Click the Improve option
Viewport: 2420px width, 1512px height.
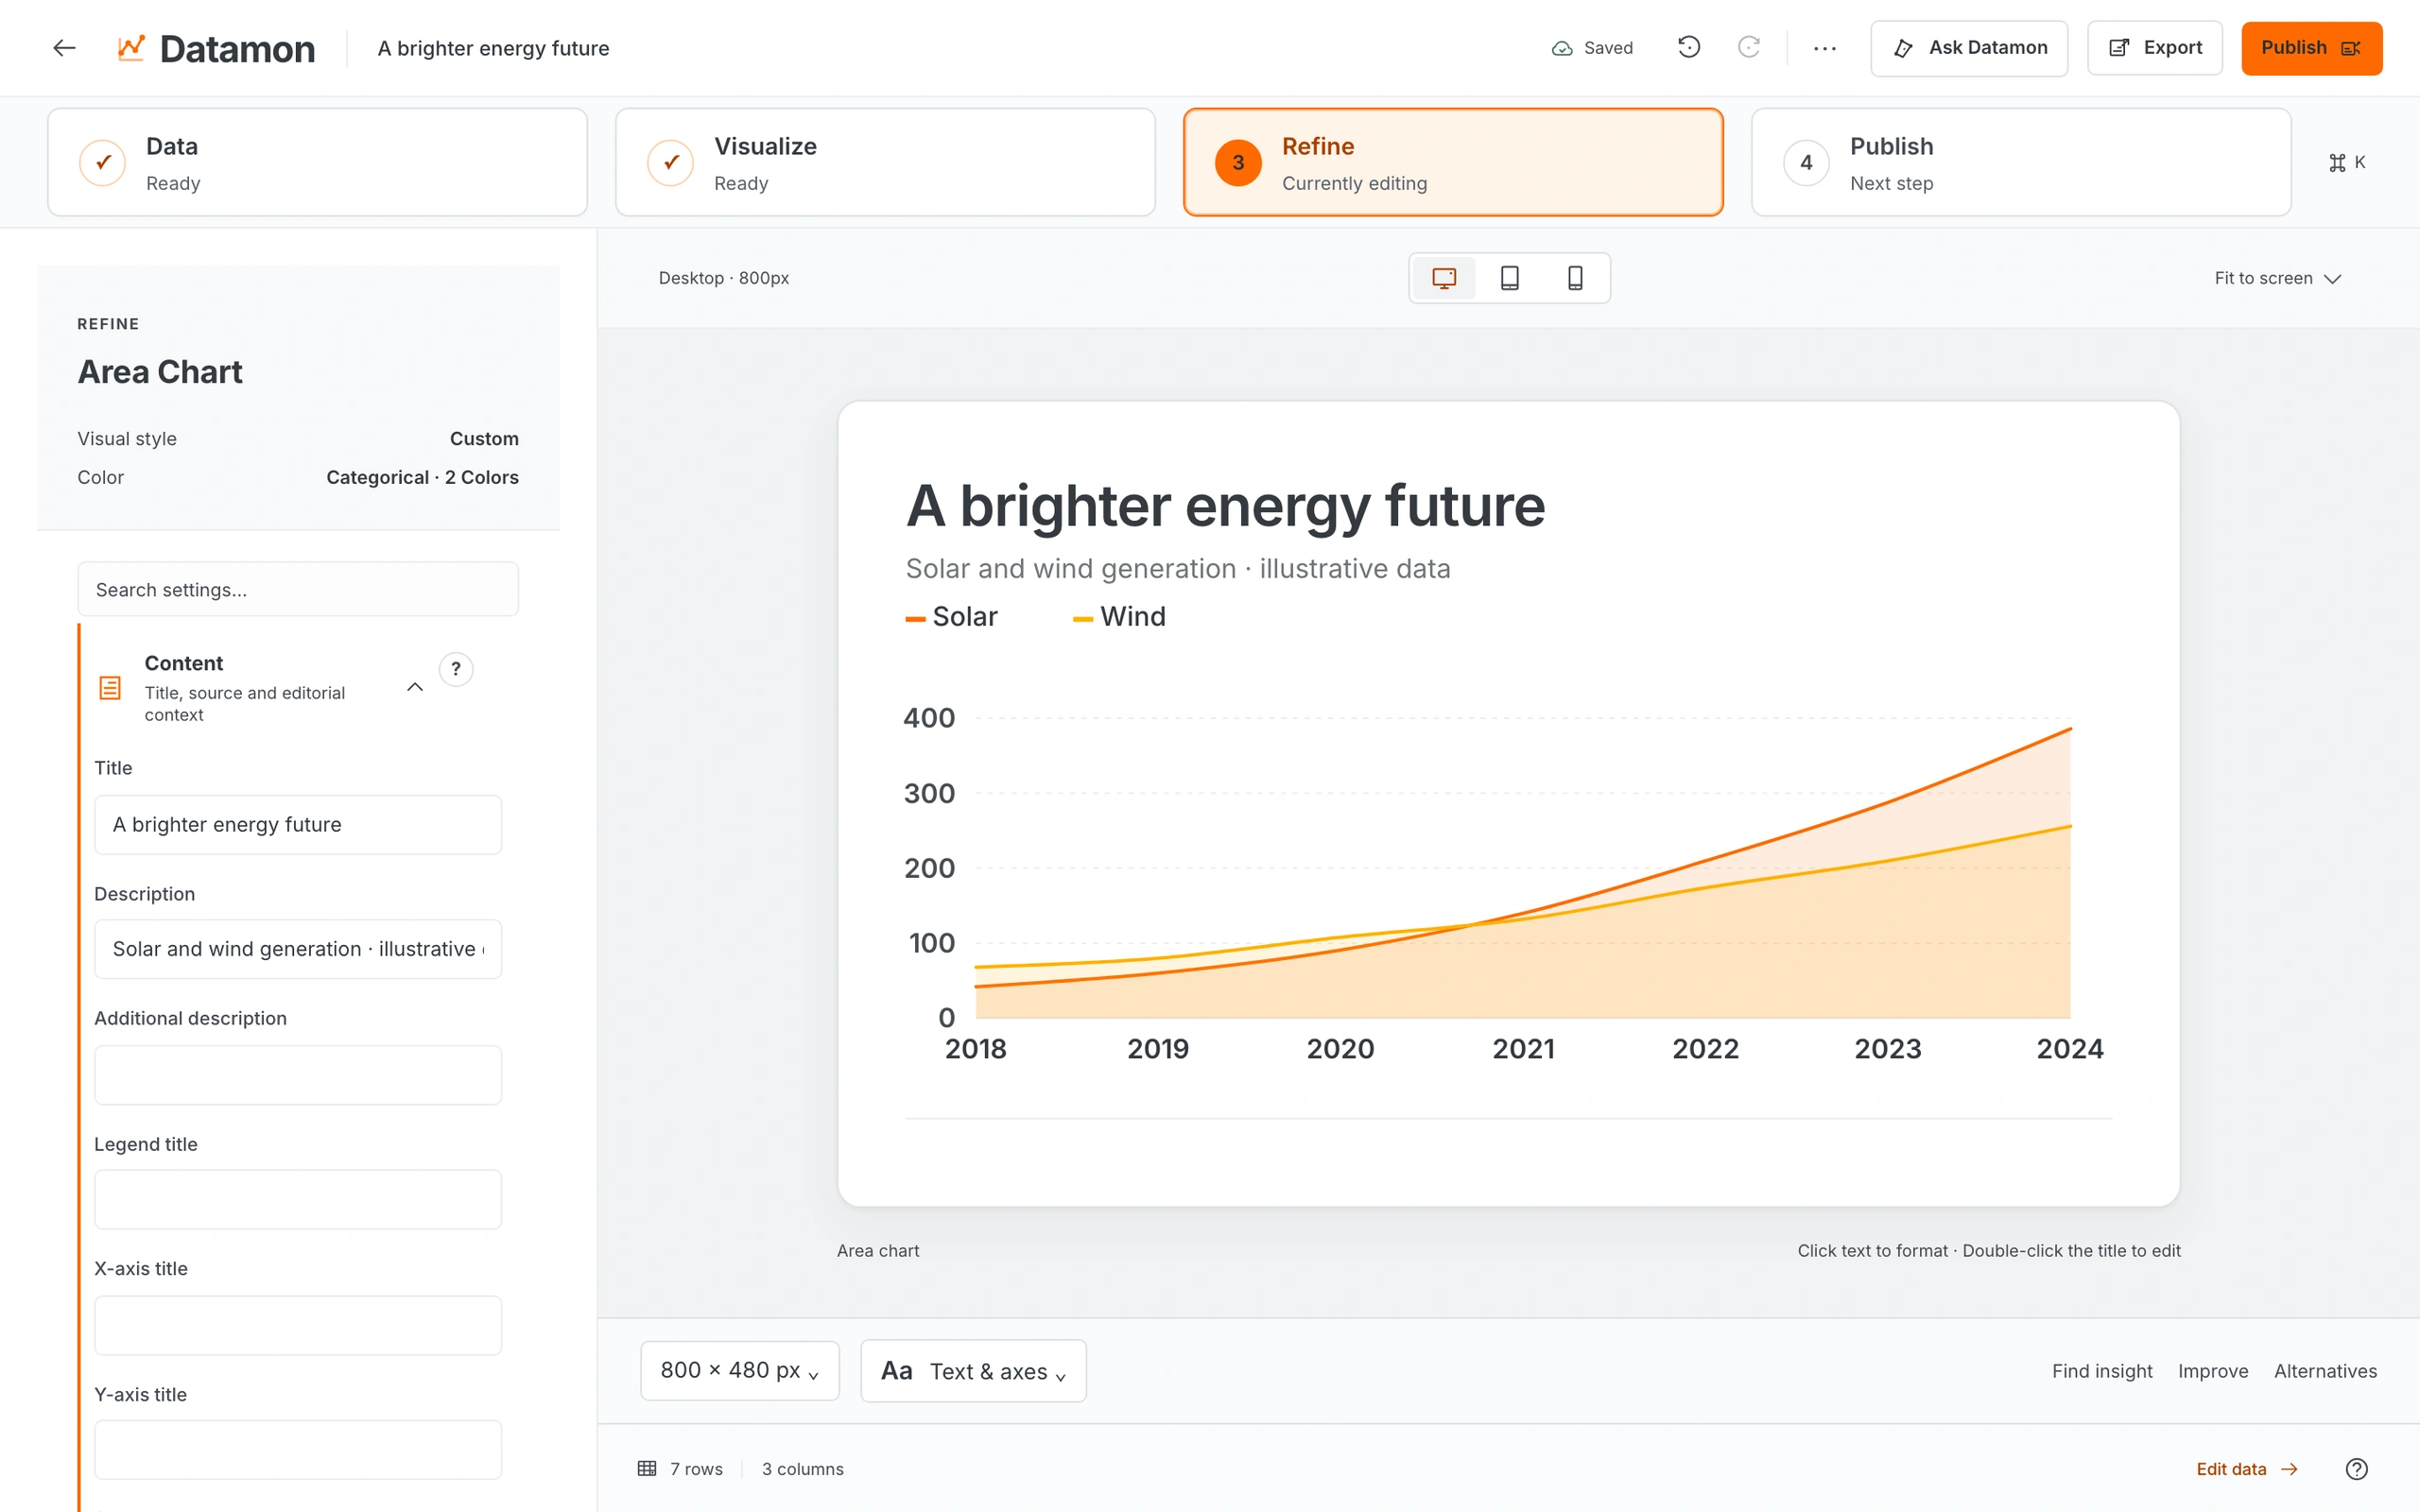point(2213,1370)
